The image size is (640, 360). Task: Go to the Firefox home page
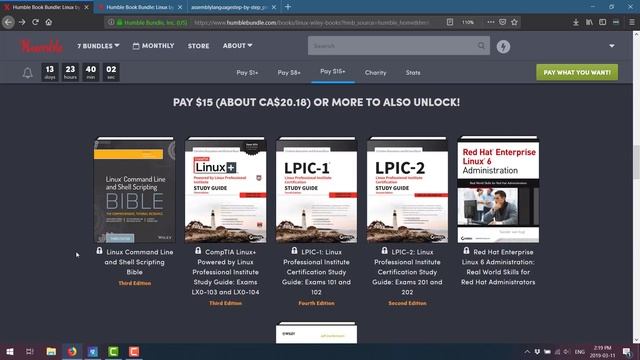[49, 22]
